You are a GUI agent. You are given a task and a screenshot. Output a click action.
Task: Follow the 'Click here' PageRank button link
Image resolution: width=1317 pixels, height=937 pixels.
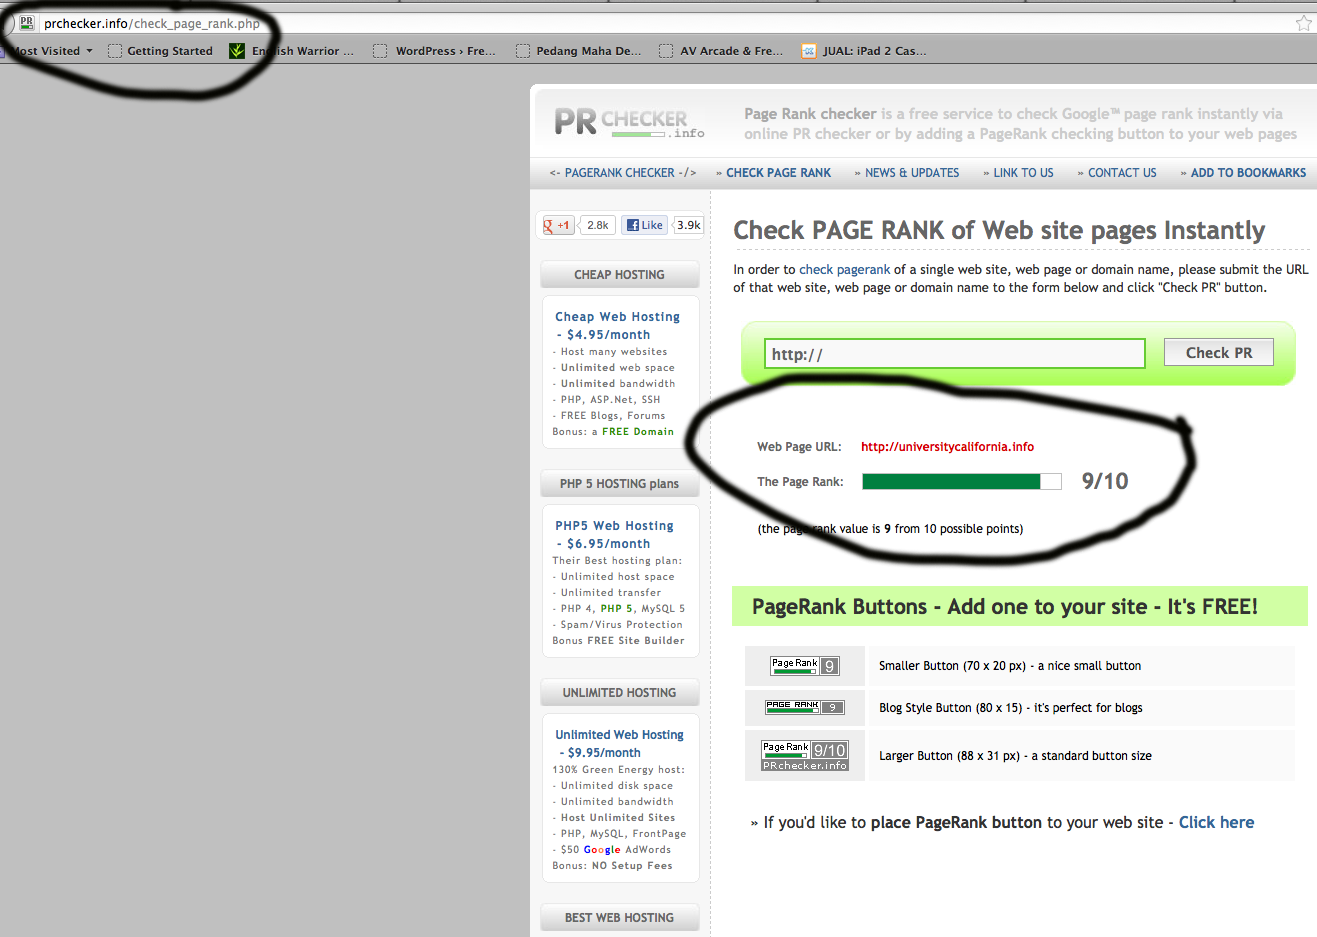tap(1216, 822)
